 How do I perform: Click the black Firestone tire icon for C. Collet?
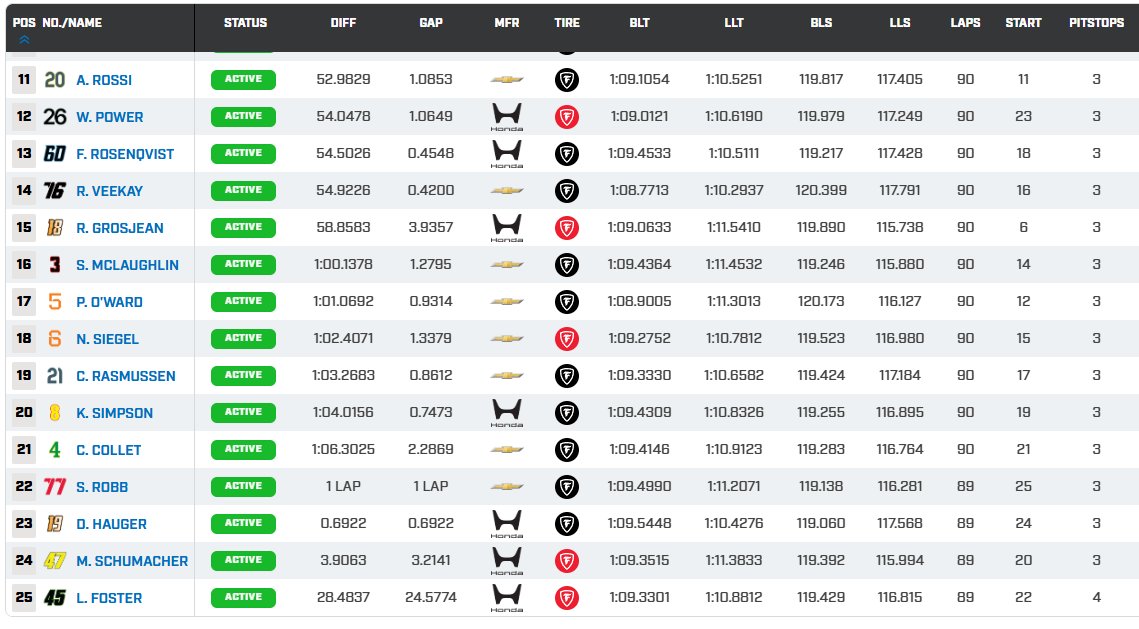567,450
